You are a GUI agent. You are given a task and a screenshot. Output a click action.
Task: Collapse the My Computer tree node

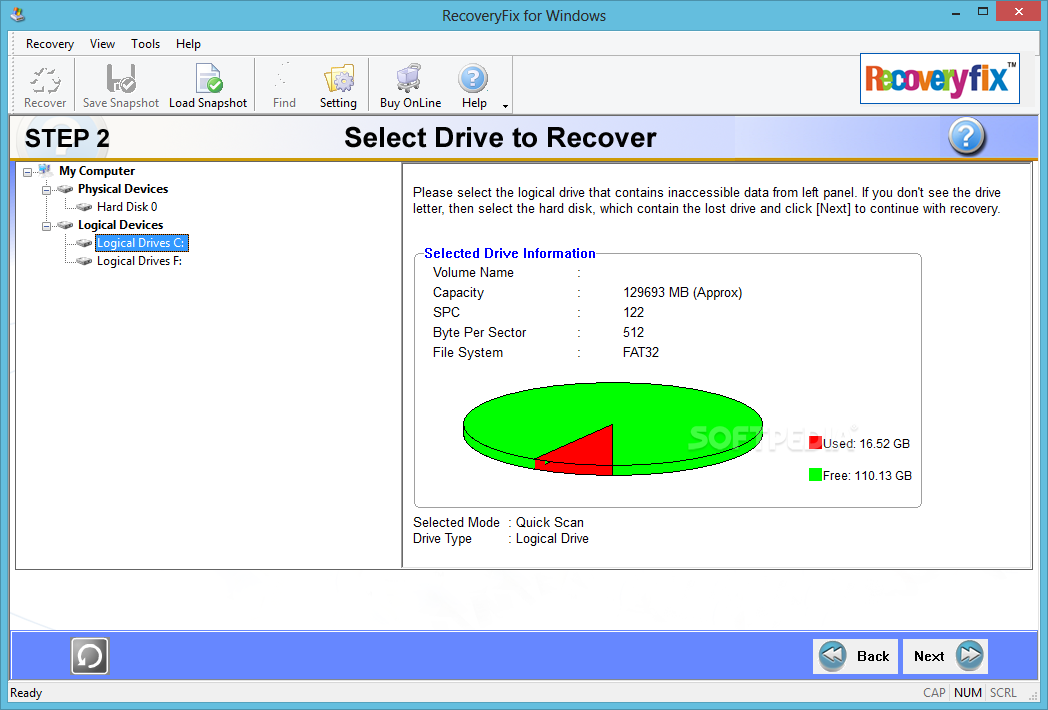(x=27, y=172)
